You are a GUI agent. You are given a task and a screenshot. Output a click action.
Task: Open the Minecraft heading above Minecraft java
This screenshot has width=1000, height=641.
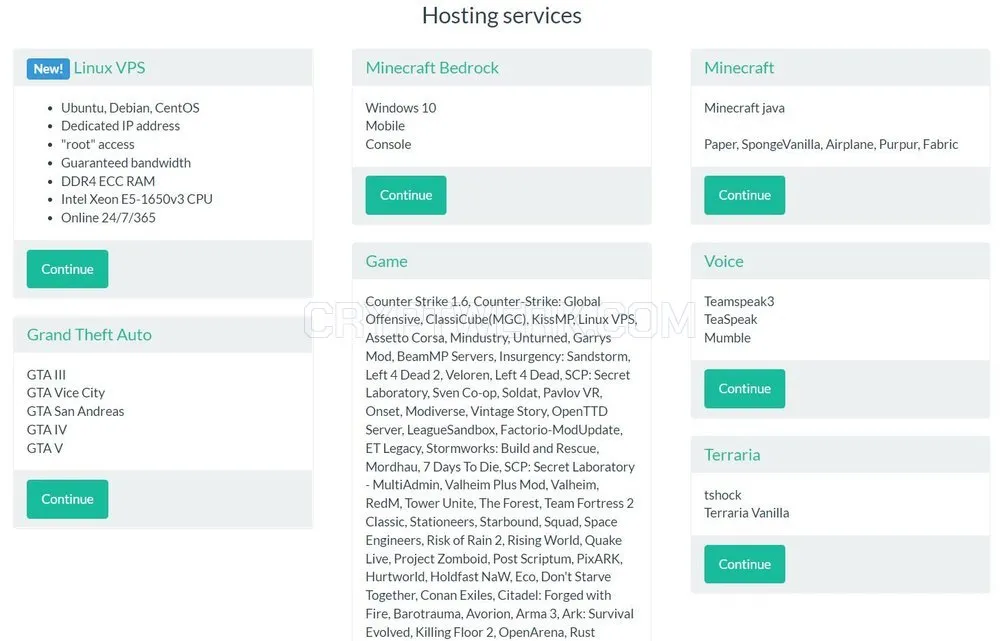[739, 68]
